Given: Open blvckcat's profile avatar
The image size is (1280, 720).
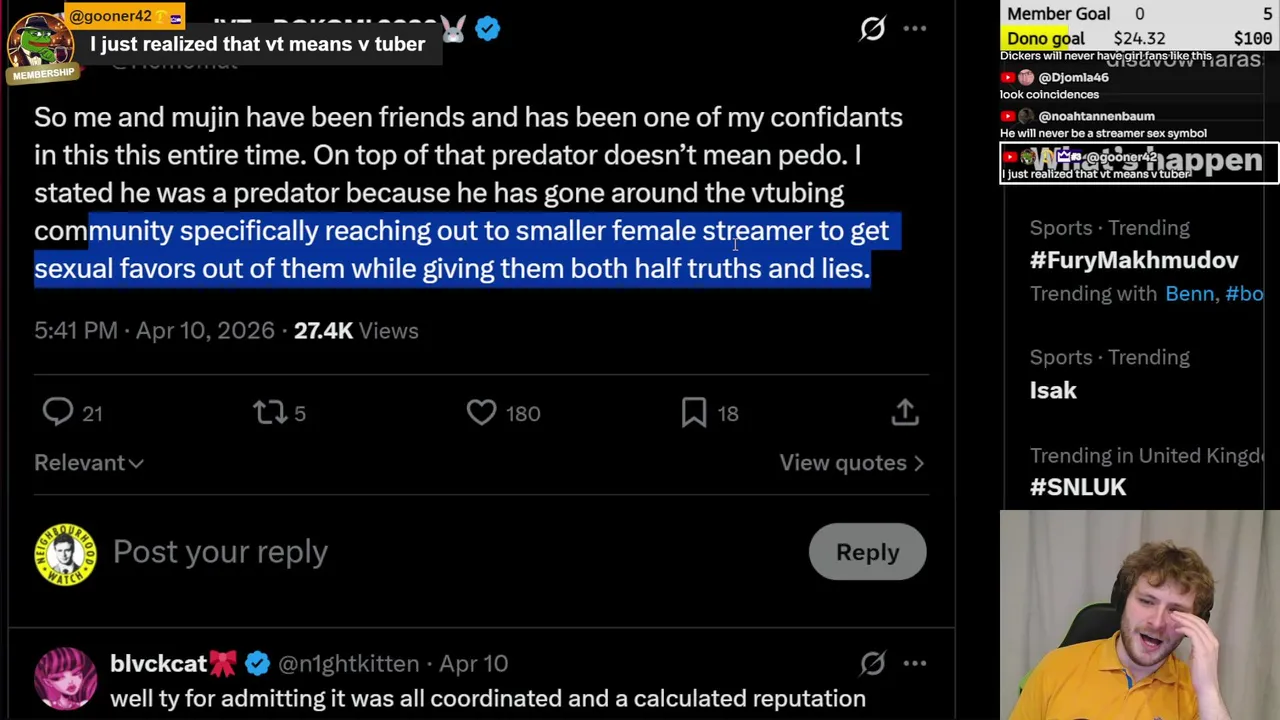Looking at the screenshot, I should click(x=66, y=677).
